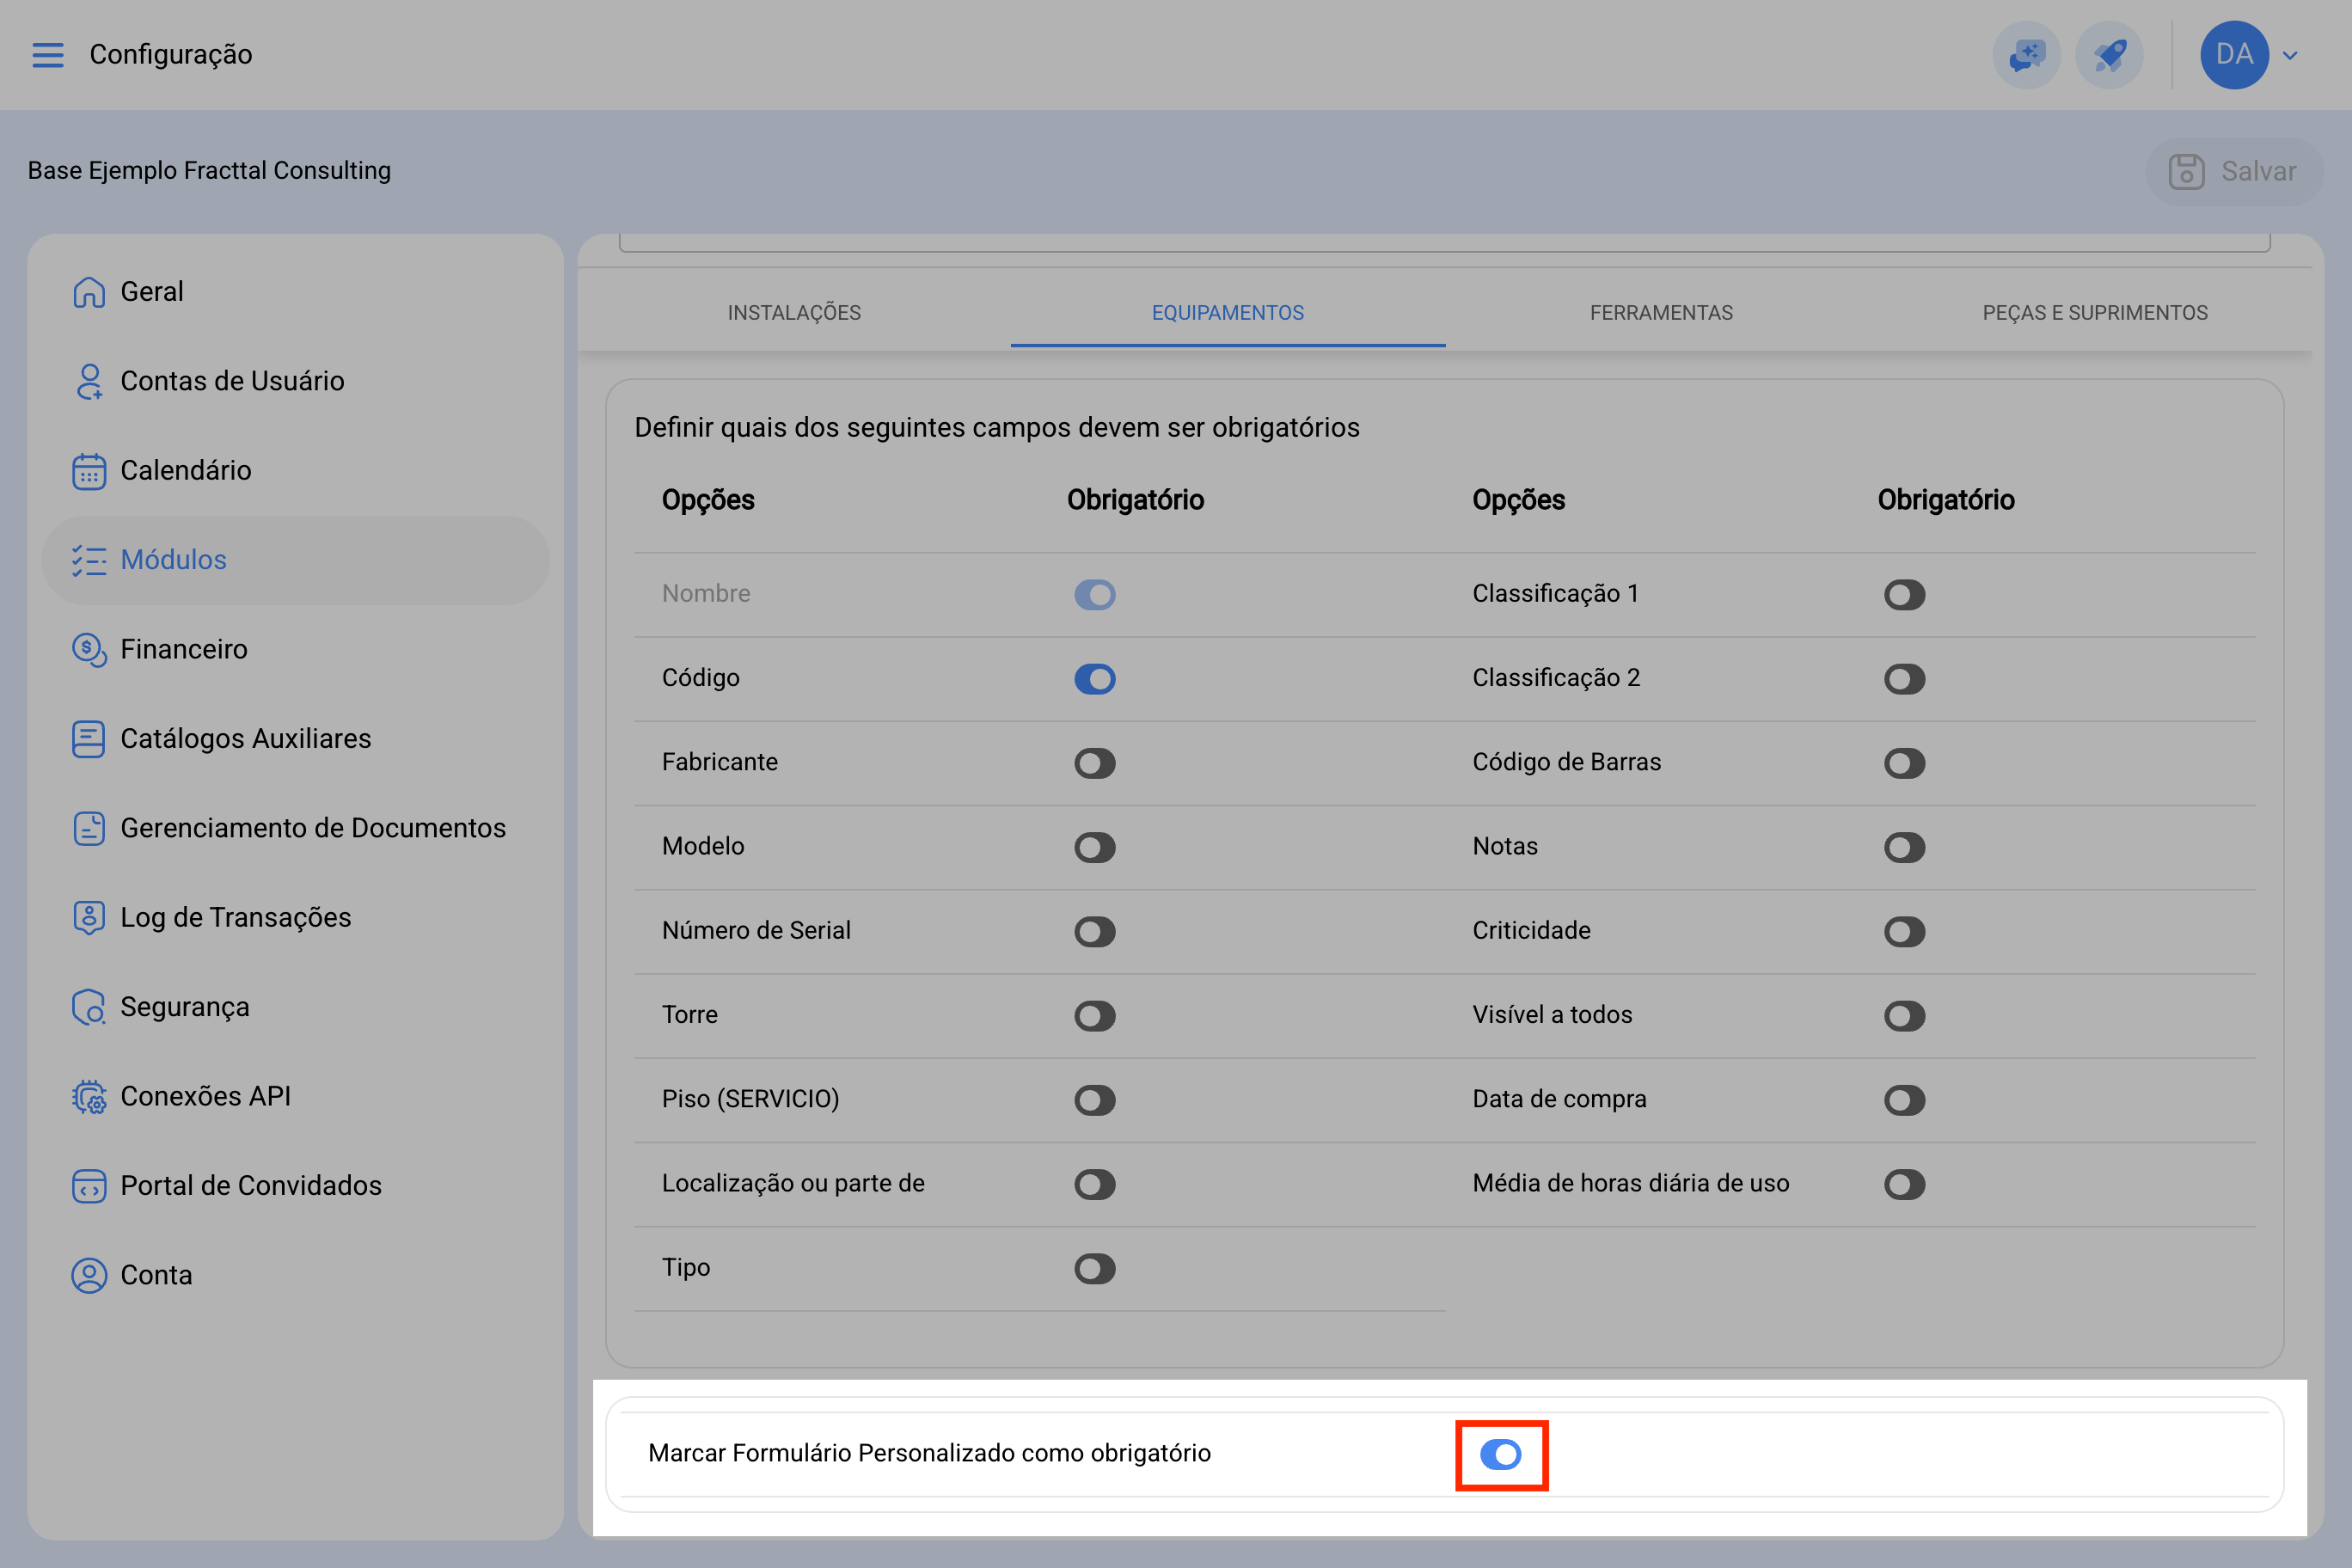
Task: Enable Localização ou parte de switch
Action: point(1095,1184)
